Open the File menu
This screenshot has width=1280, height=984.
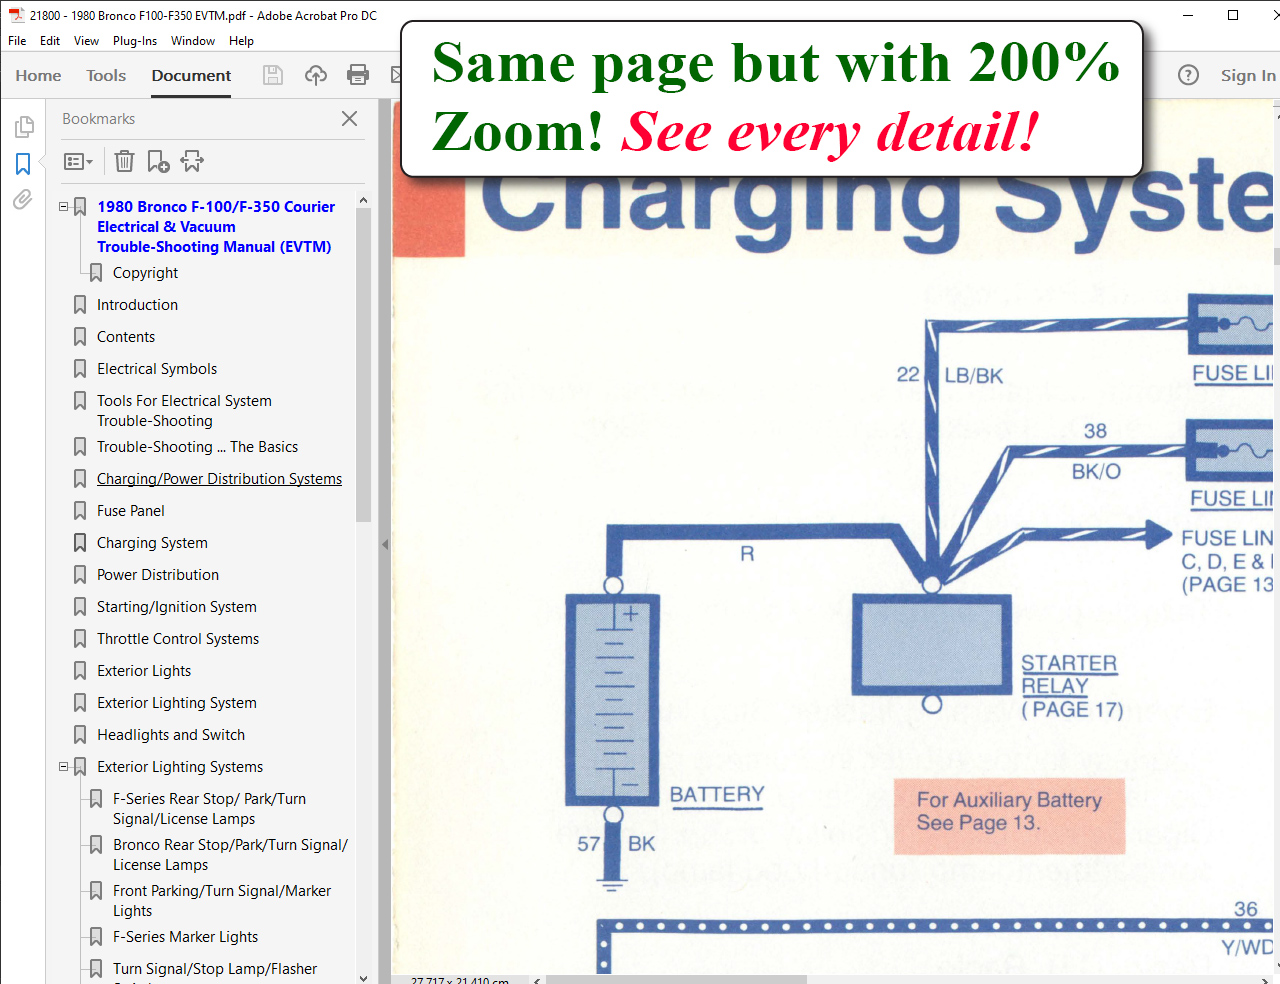coord(17,41)
